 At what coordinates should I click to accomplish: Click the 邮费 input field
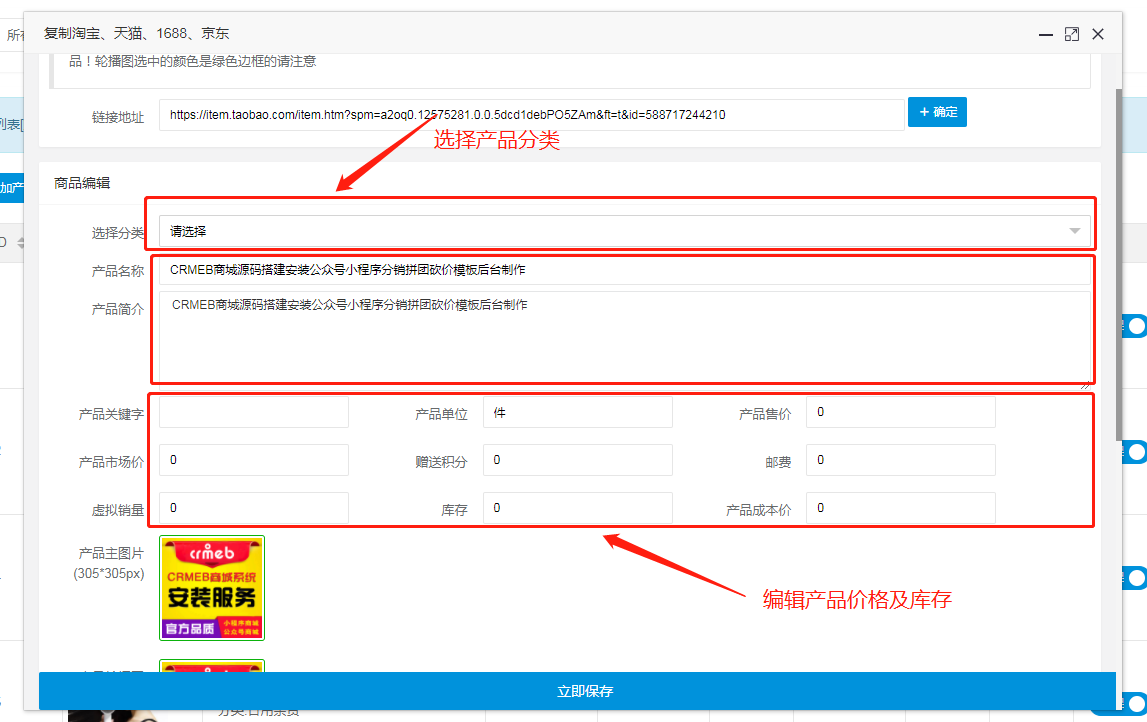(x=900, y=460)
